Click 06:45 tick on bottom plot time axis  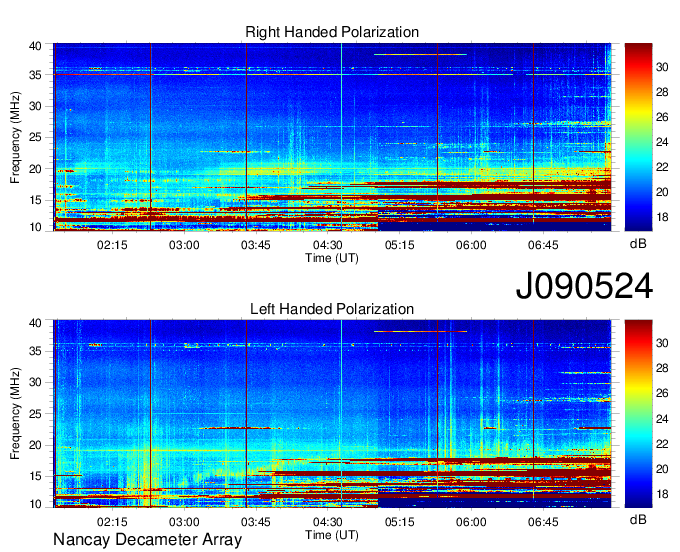coord(543,522)
